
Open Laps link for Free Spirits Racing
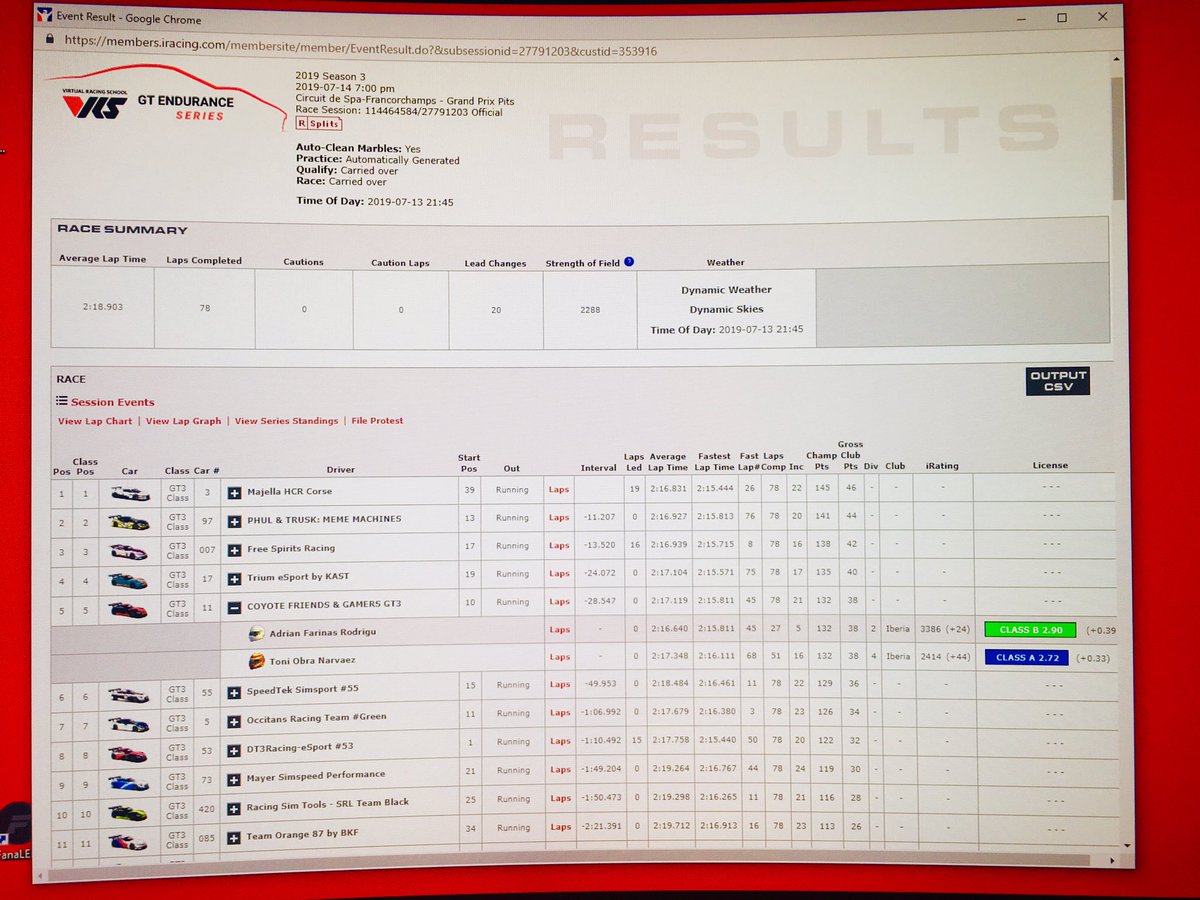(x=559, y=546)
